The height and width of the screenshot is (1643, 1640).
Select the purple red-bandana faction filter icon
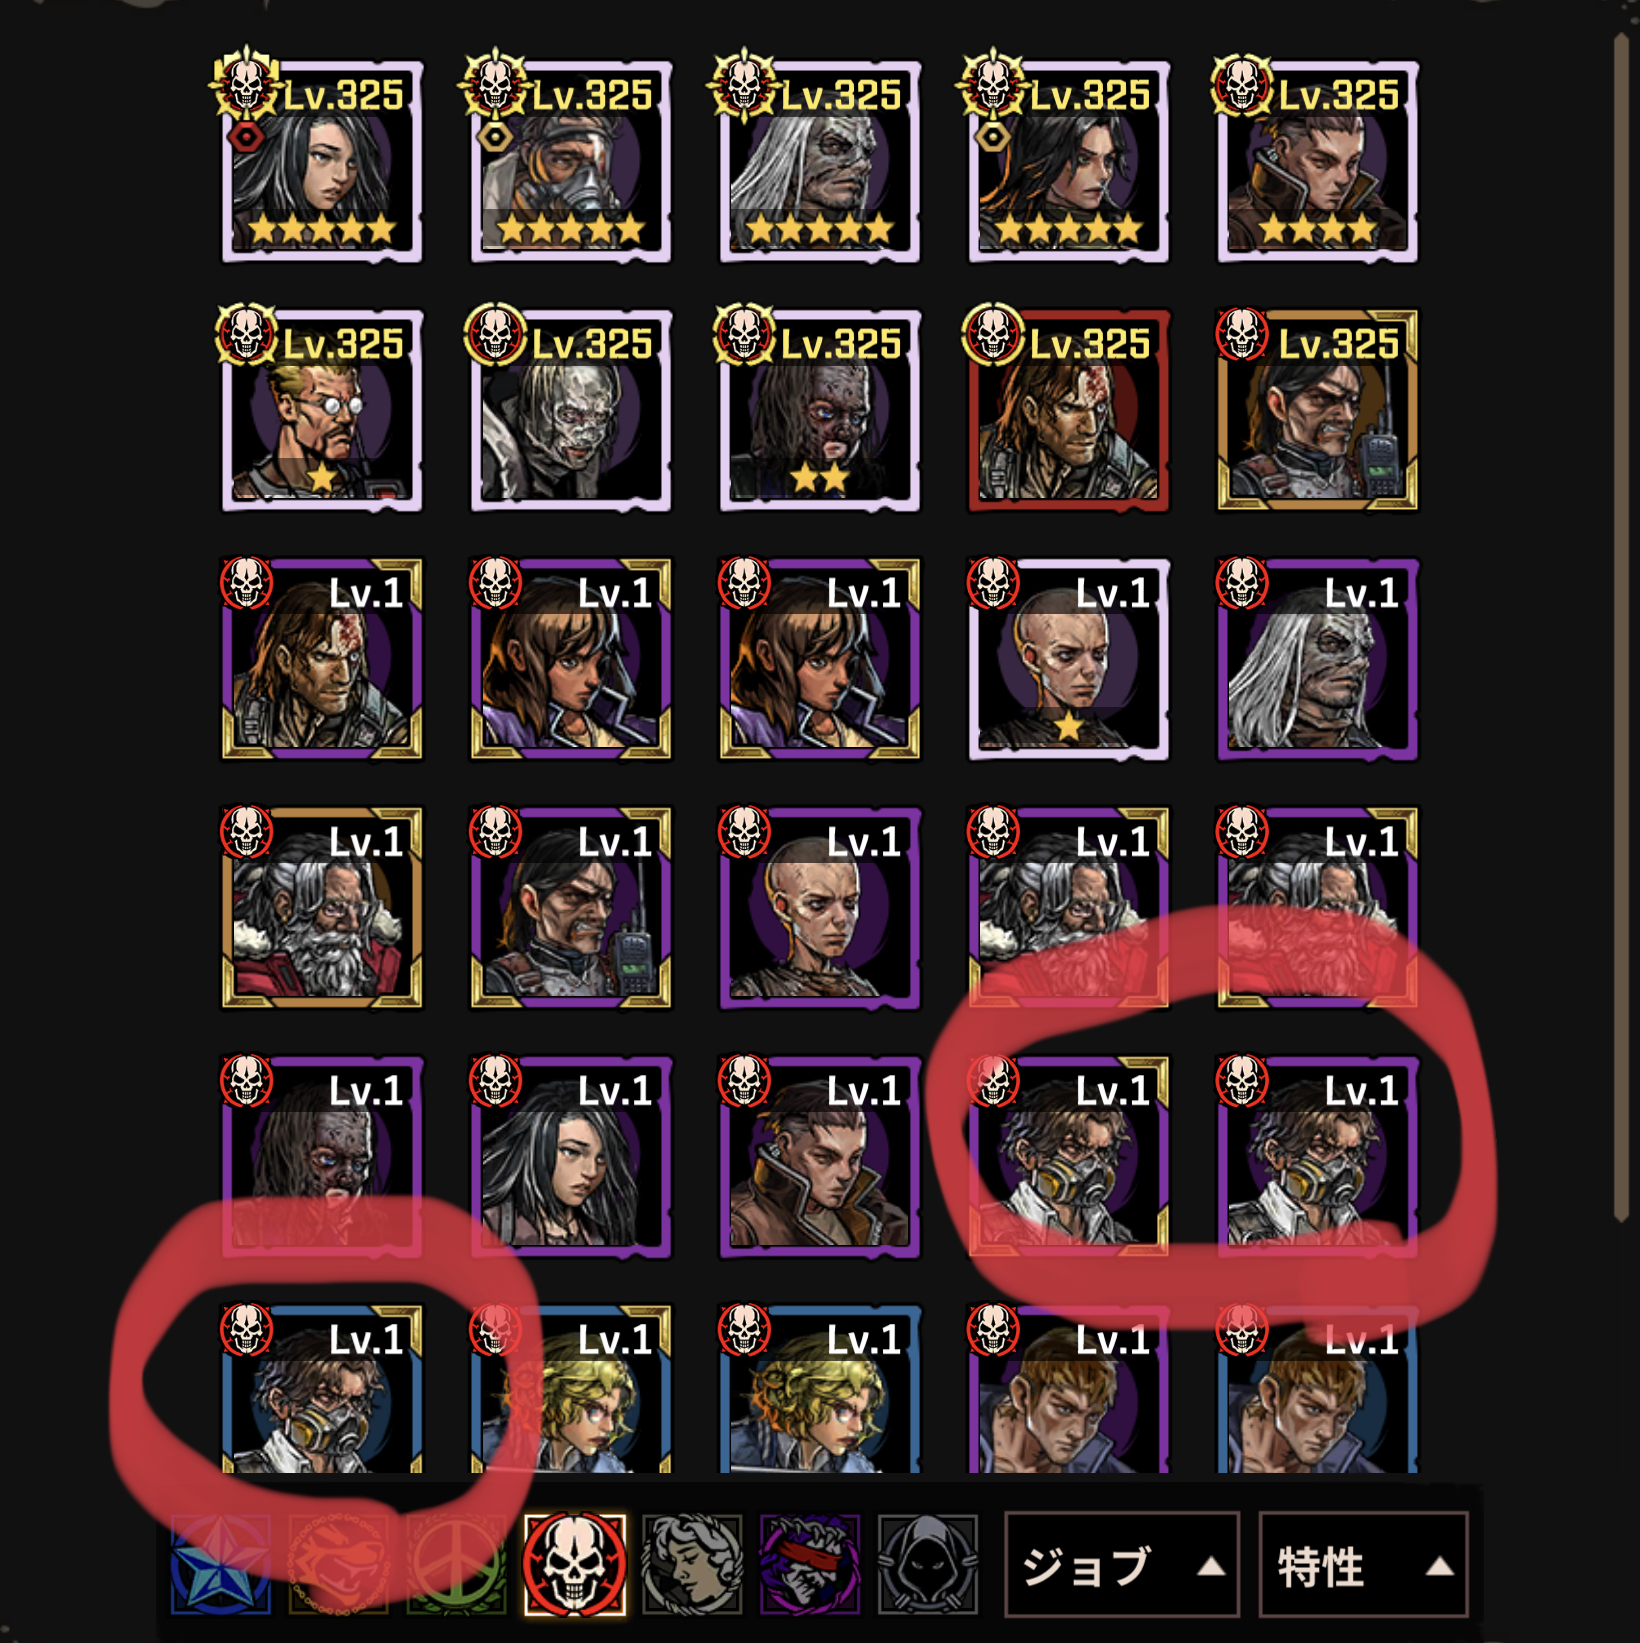810,1564
